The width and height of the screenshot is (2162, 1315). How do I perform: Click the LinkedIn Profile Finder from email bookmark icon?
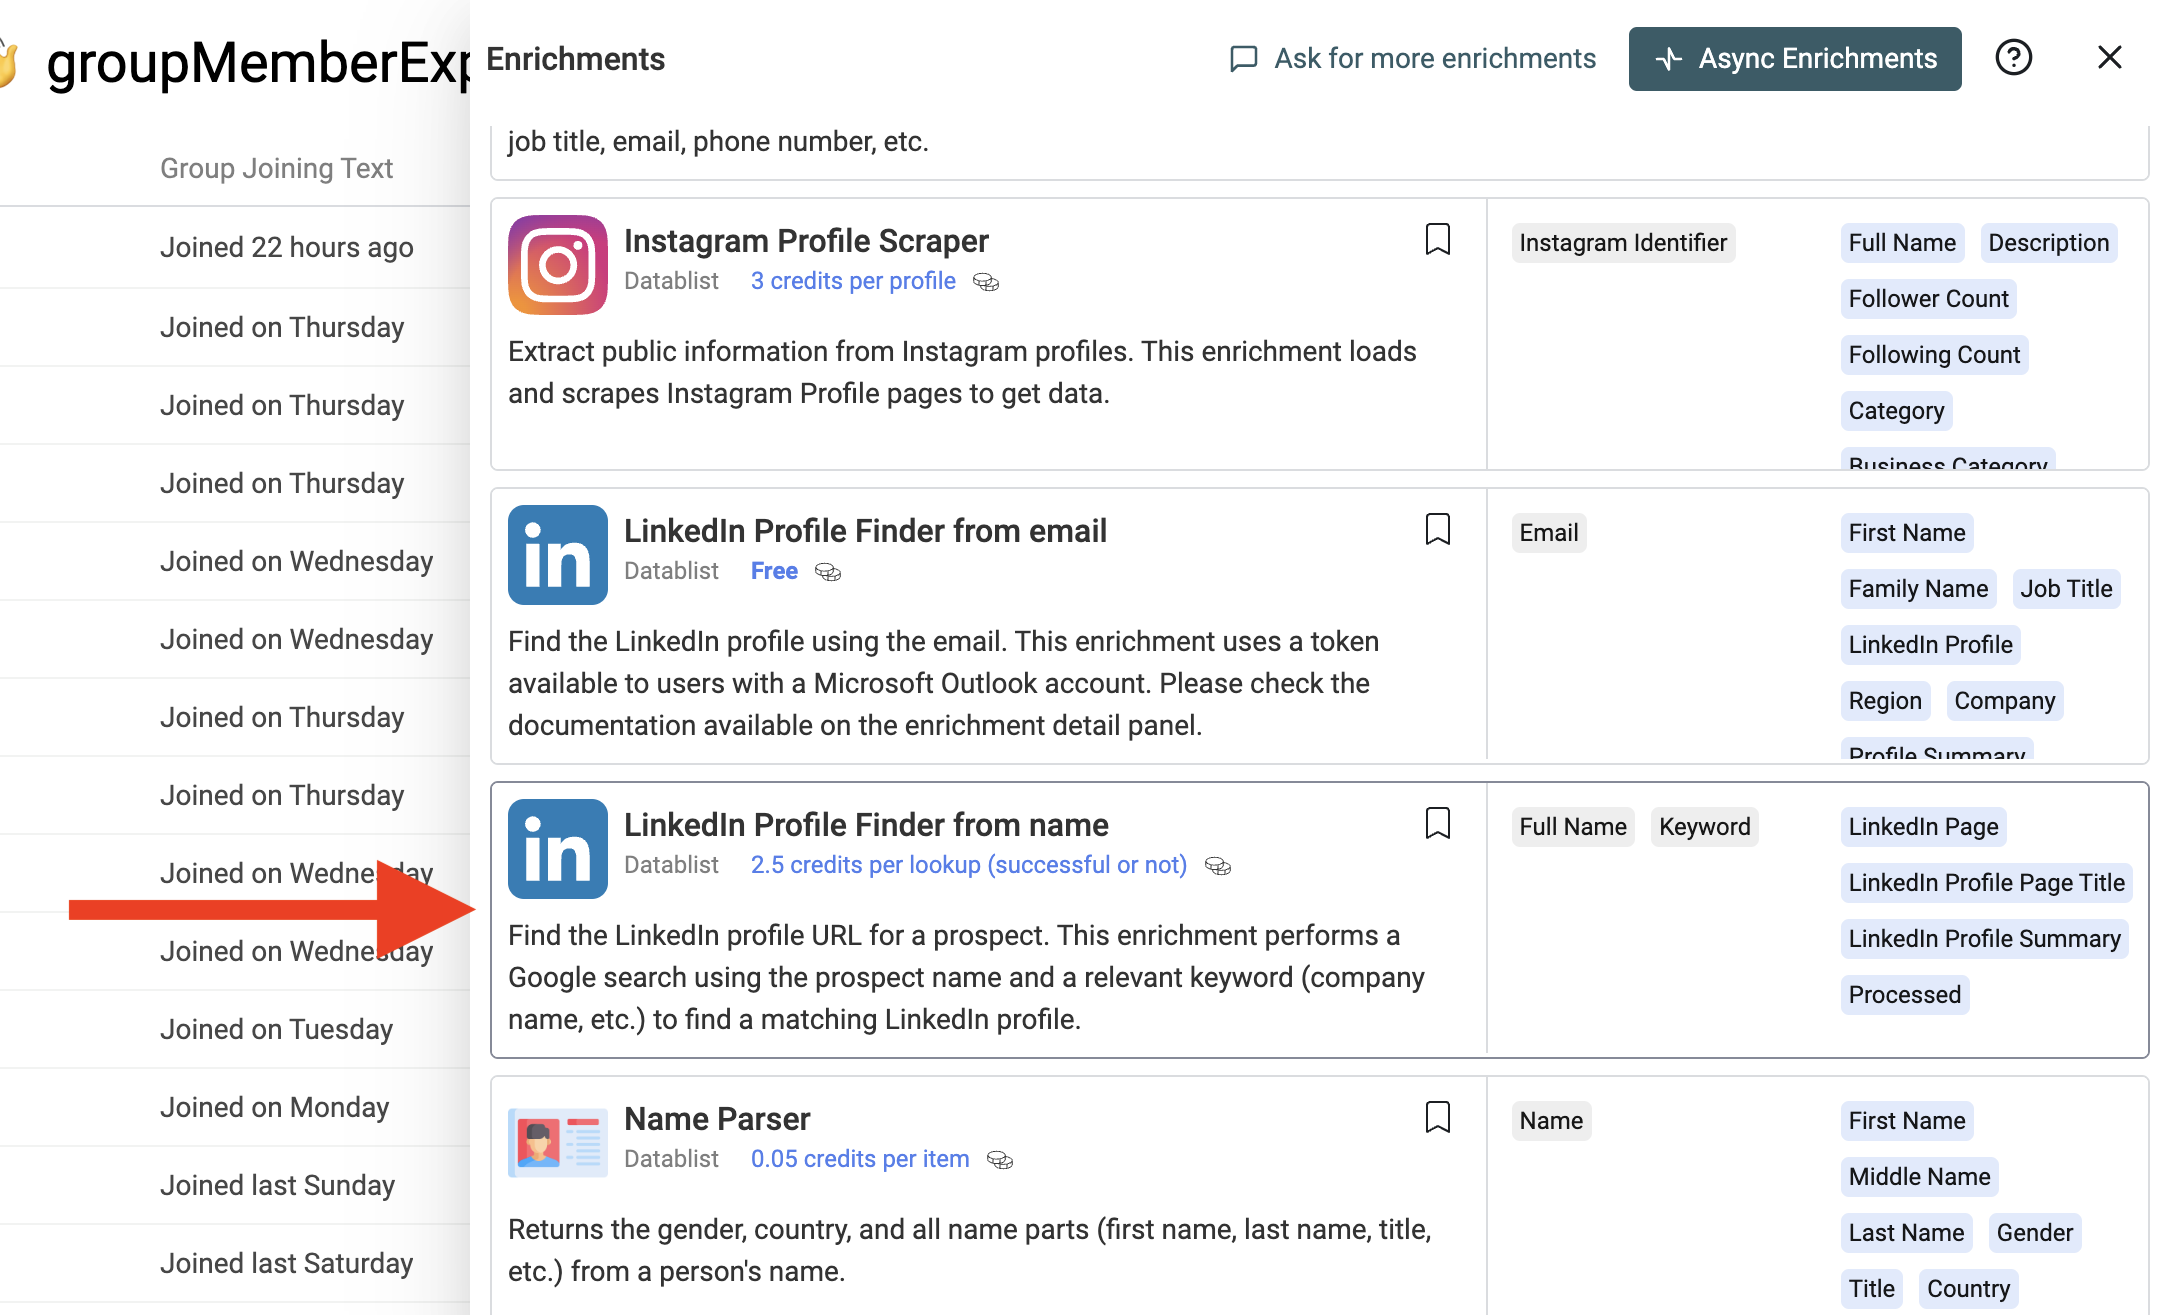(1438, 529)
